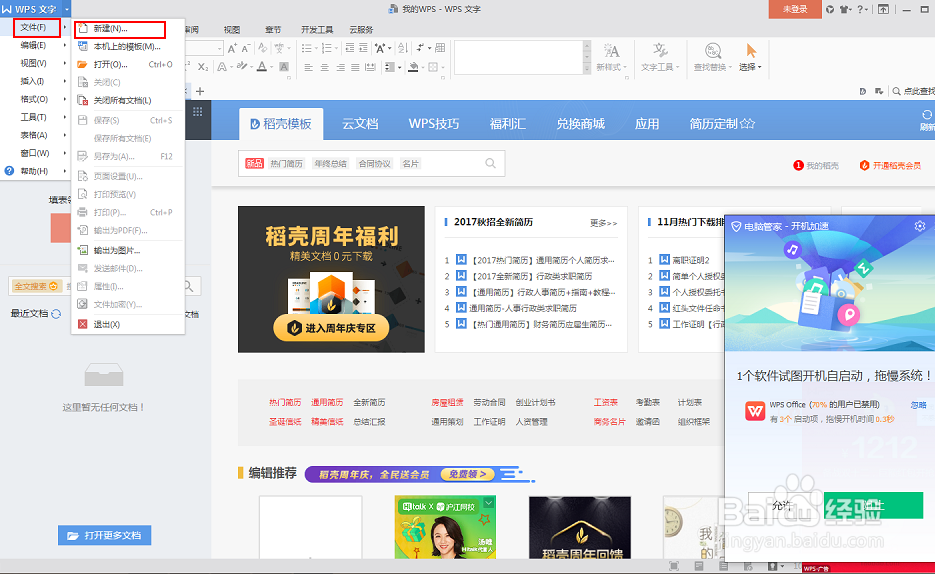Click the shading paint bucket icon

[x=413, y=67]
